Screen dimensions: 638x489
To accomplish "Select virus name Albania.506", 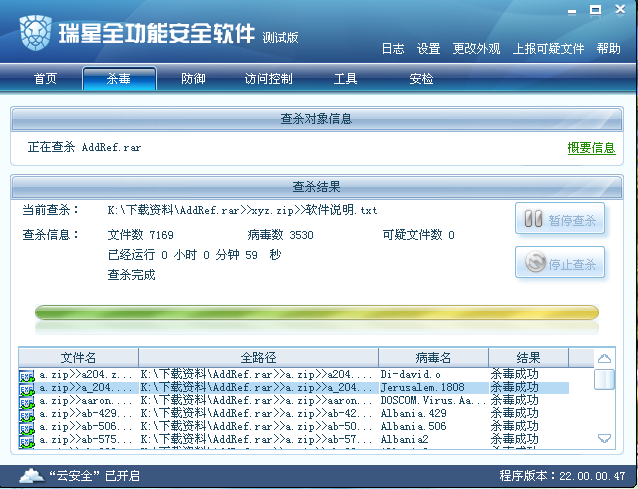I will 413,427.
